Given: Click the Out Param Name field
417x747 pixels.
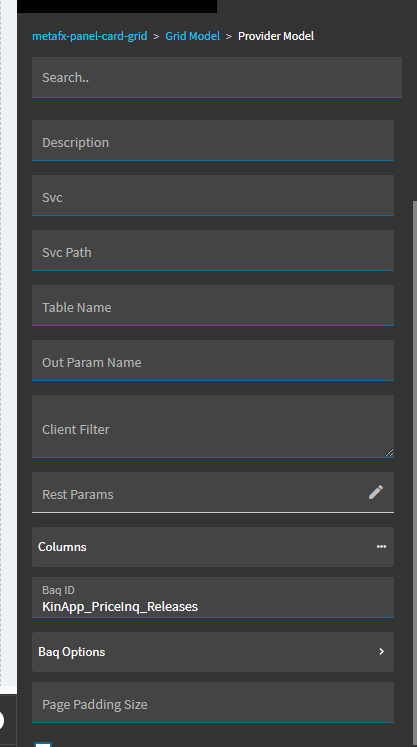Looking at the screenshot, I should point(213,360).
